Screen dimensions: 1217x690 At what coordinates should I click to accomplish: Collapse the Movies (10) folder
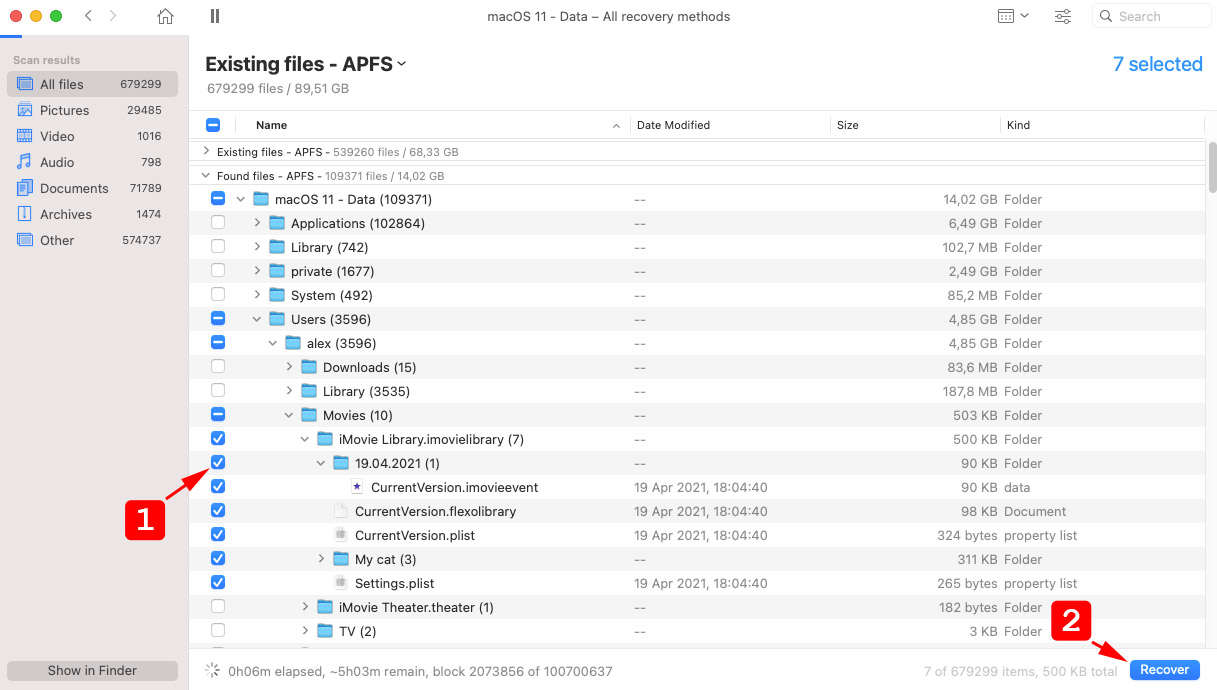click(289, 415)
